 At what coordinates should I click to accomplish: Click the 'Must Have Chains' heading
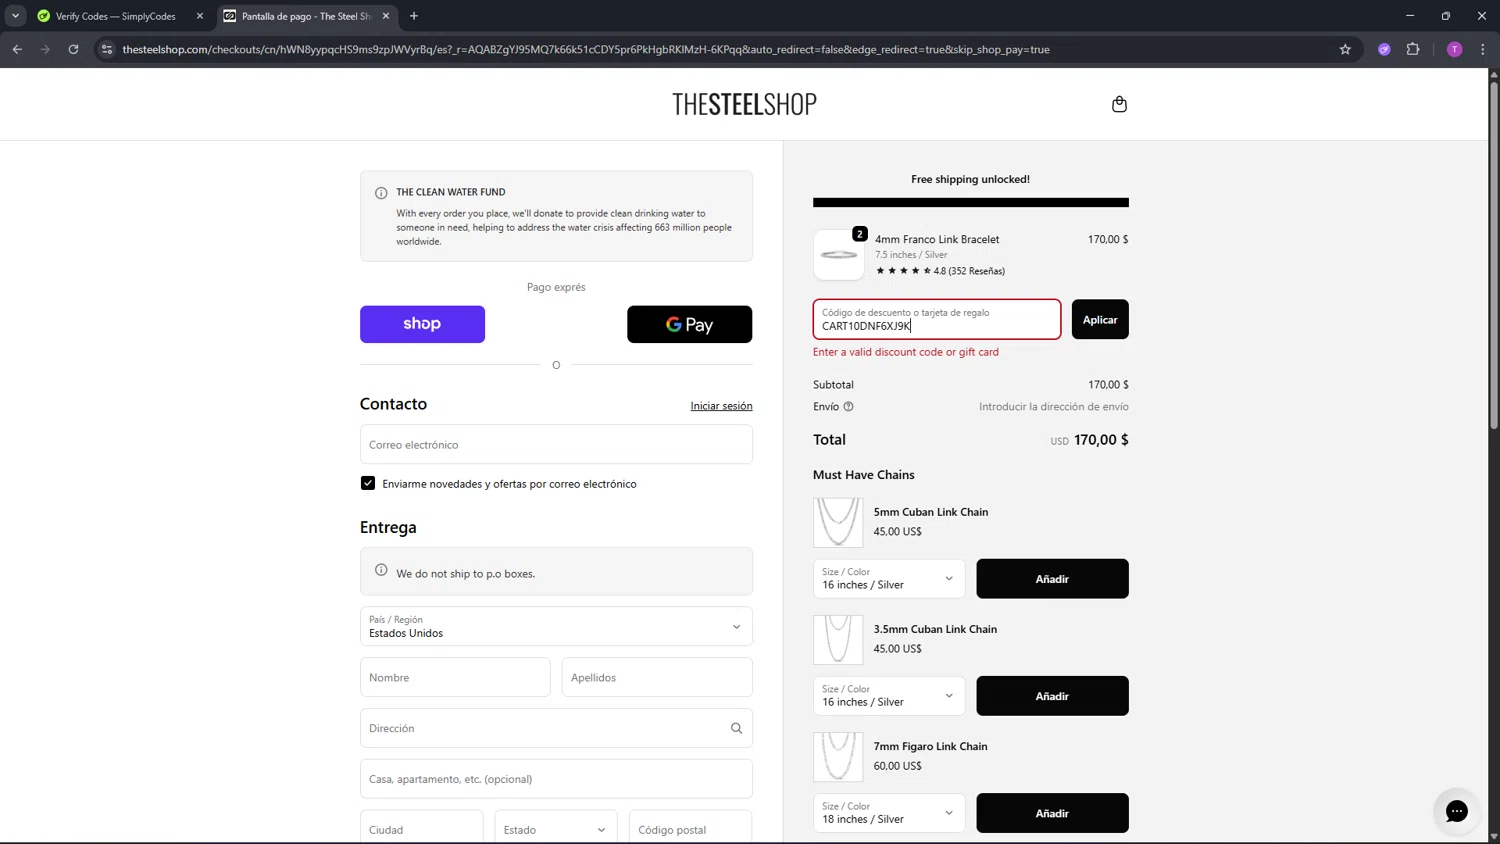864,475
